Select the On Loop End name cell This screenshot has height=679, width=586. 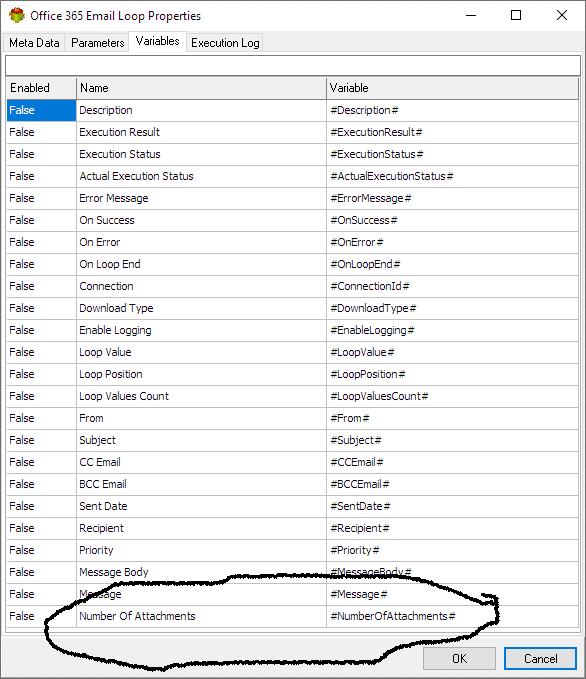tap(201, 264)
